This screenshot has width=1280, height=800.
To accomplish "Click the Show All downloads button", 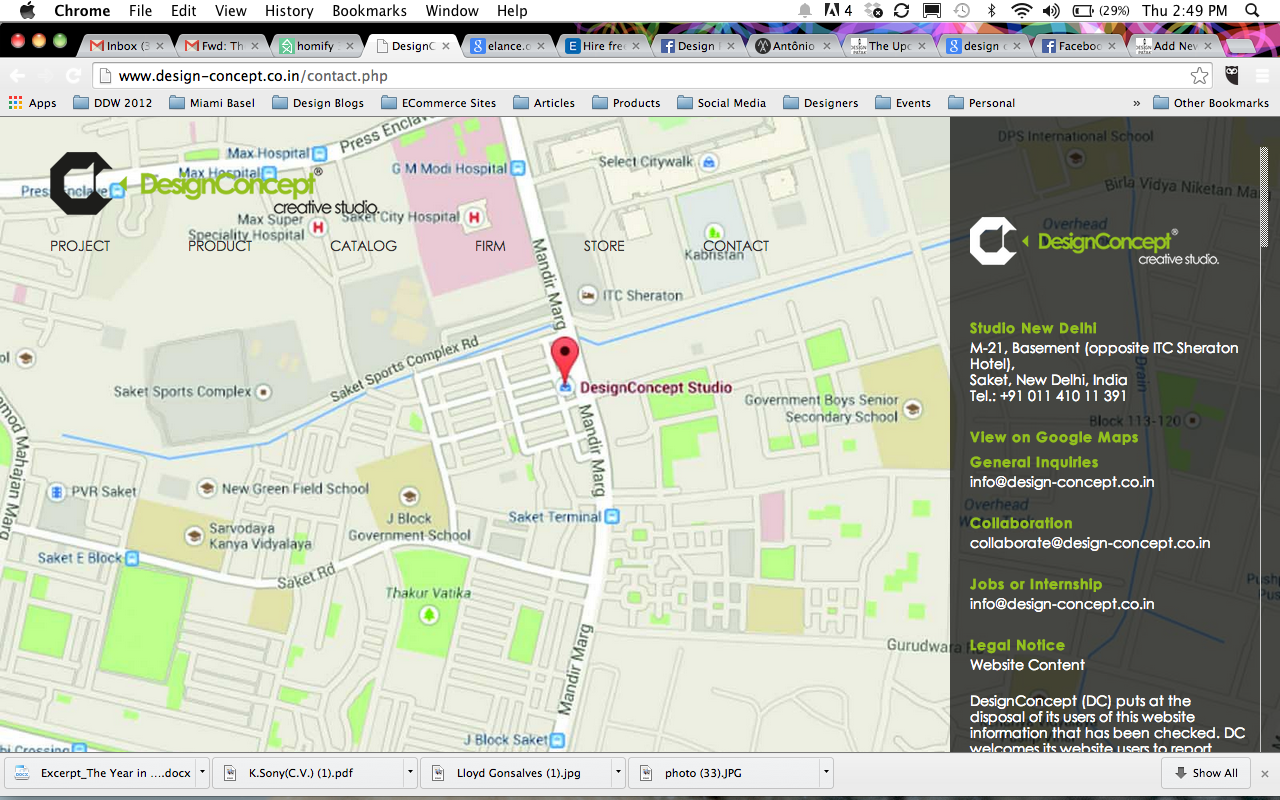I will (x=1206, y=772).
